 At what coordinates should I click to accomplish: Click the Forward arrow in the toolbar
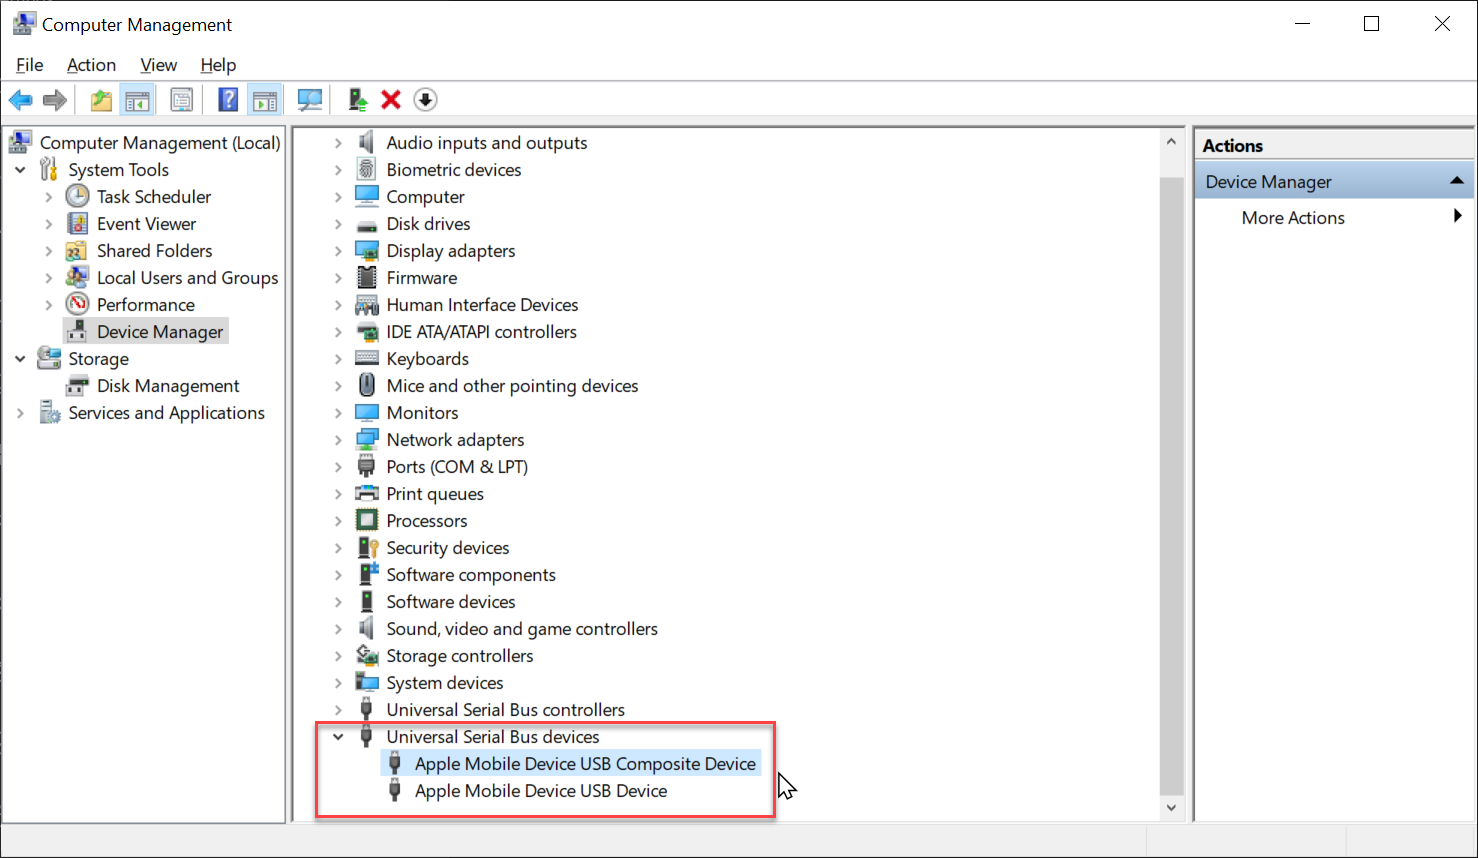click(55, 100)
